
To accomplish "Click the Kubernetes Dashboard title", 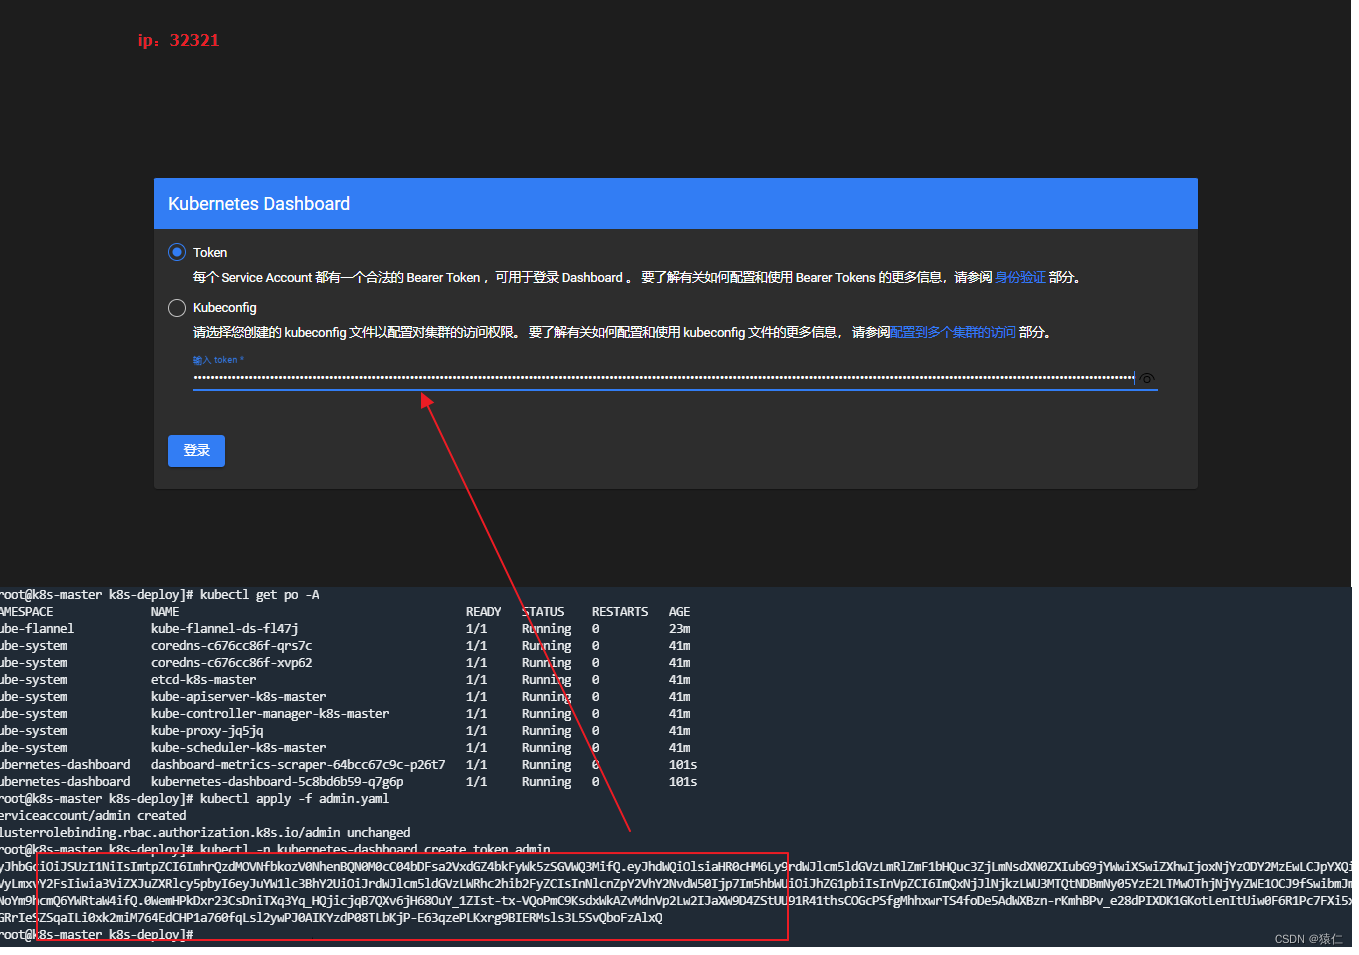I will (259, 204).
